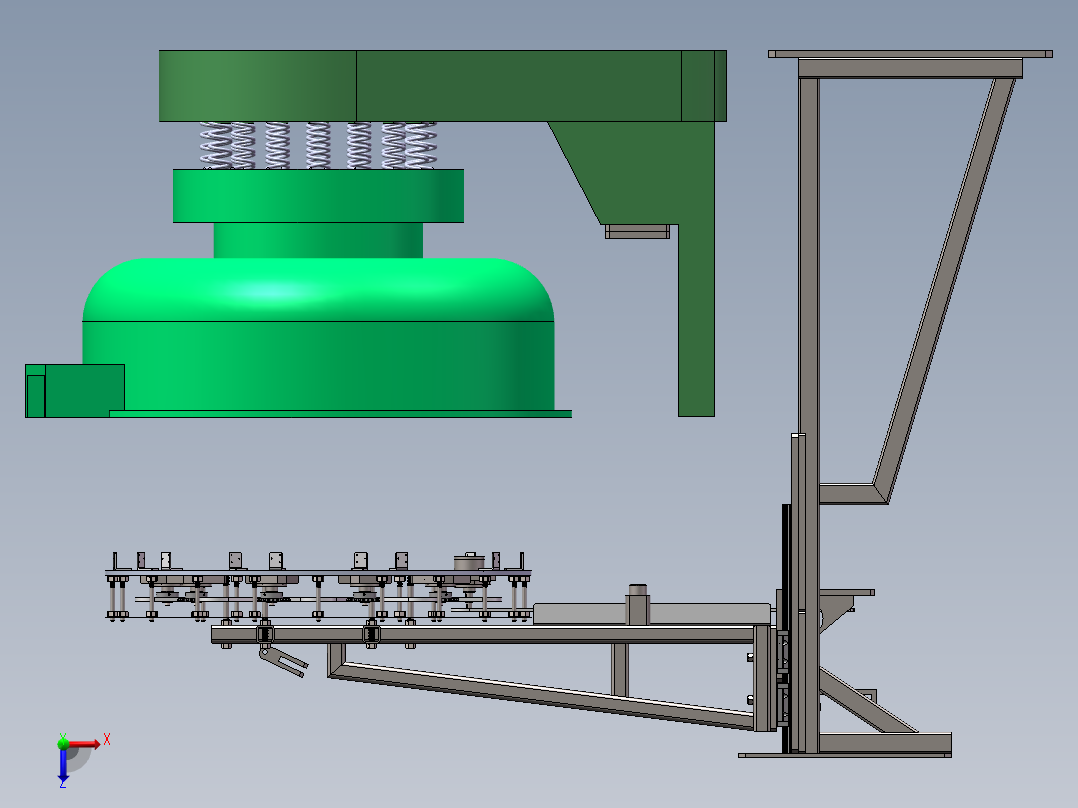Select the small green box left of the hood

click(74, 391)
